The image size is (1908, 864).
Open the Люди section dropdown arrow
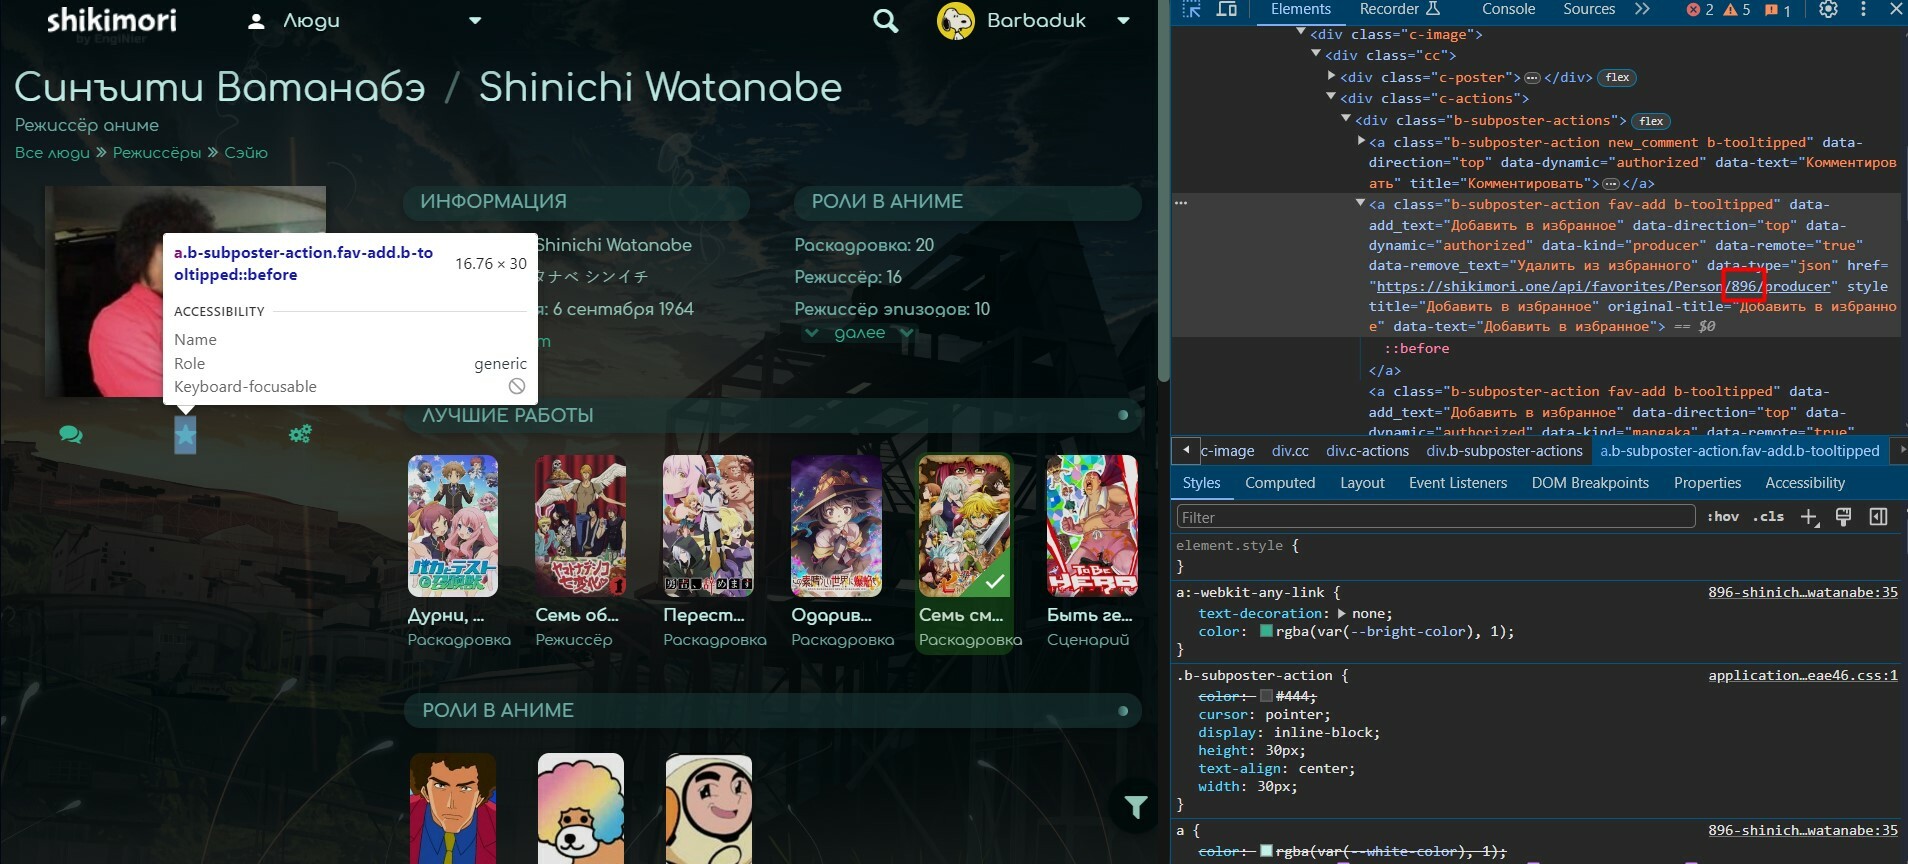(x=475, y=21)
